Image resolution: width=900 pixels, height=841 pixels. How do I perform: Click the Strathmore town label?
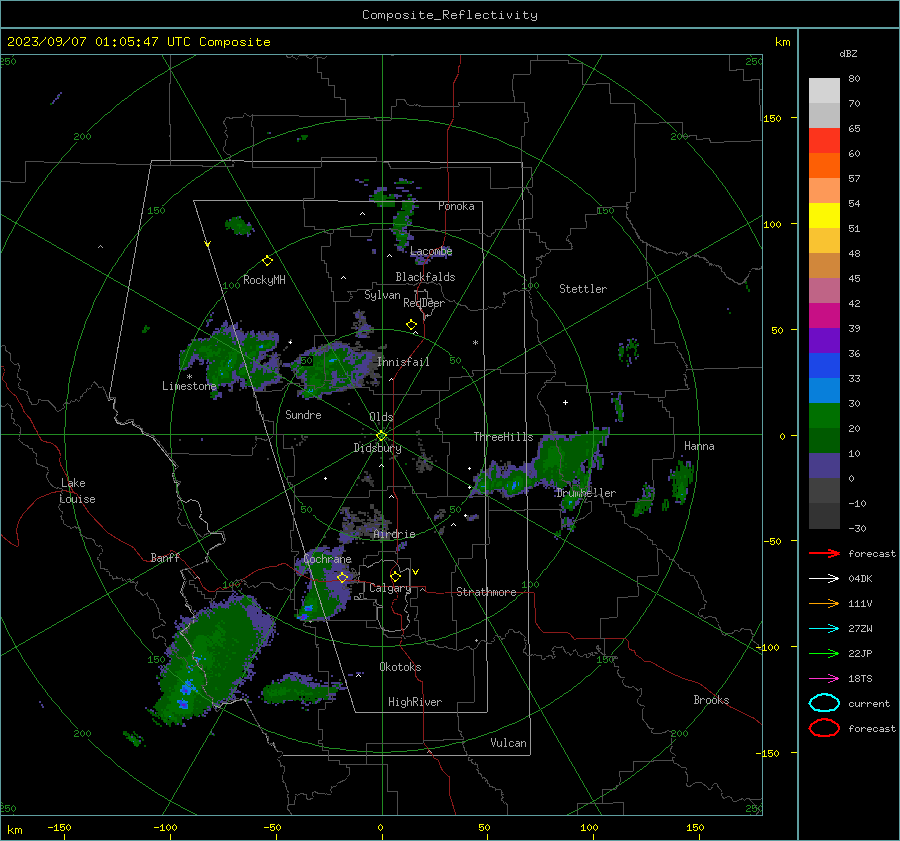486,592
